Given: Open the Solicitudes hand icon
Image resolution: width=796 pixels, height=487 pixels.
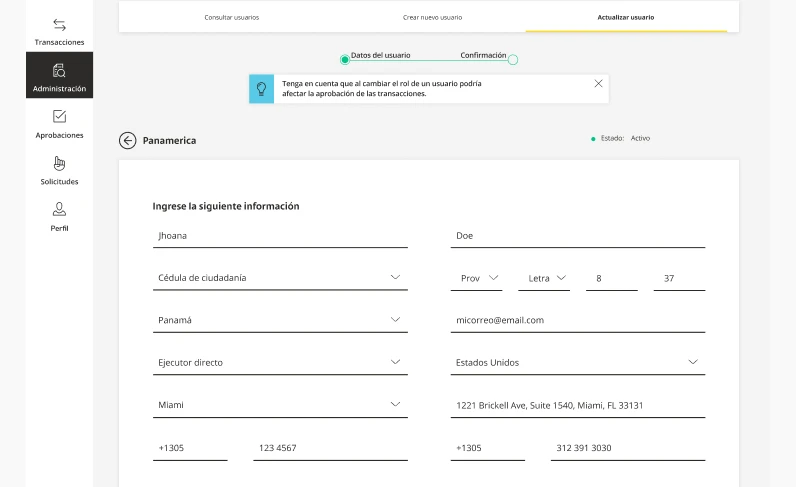Looking at the screenshot, I should [x=59, y=163].
